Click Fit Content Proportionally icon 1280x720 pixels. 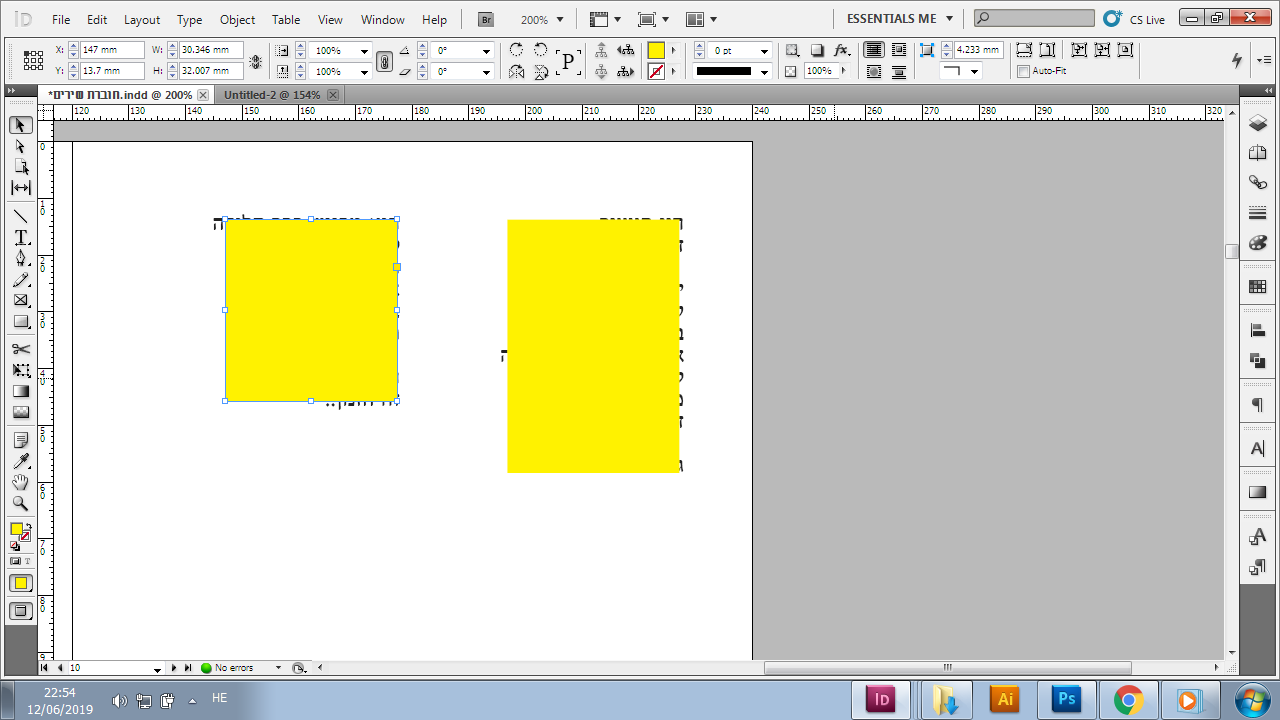pyautogui.click(x=1047, y=50)
